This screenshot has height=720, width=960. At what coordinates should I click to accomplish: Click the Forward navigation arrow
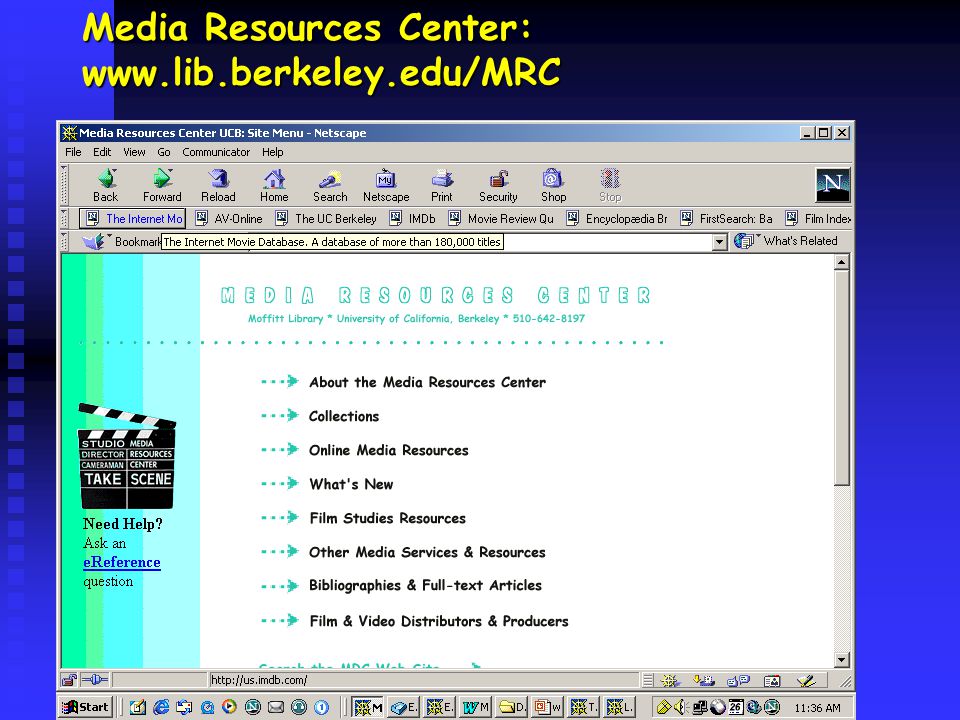pyautogui.click(x=162, y=186)
